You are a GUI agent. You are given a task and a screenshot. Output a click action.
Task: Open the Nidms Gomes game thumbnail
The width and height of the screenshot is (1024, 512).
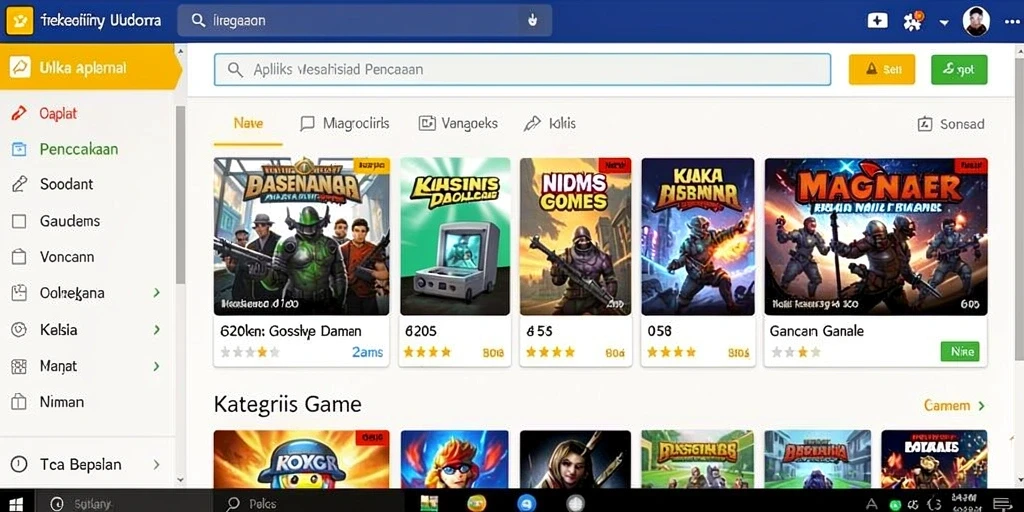point(575,236)
